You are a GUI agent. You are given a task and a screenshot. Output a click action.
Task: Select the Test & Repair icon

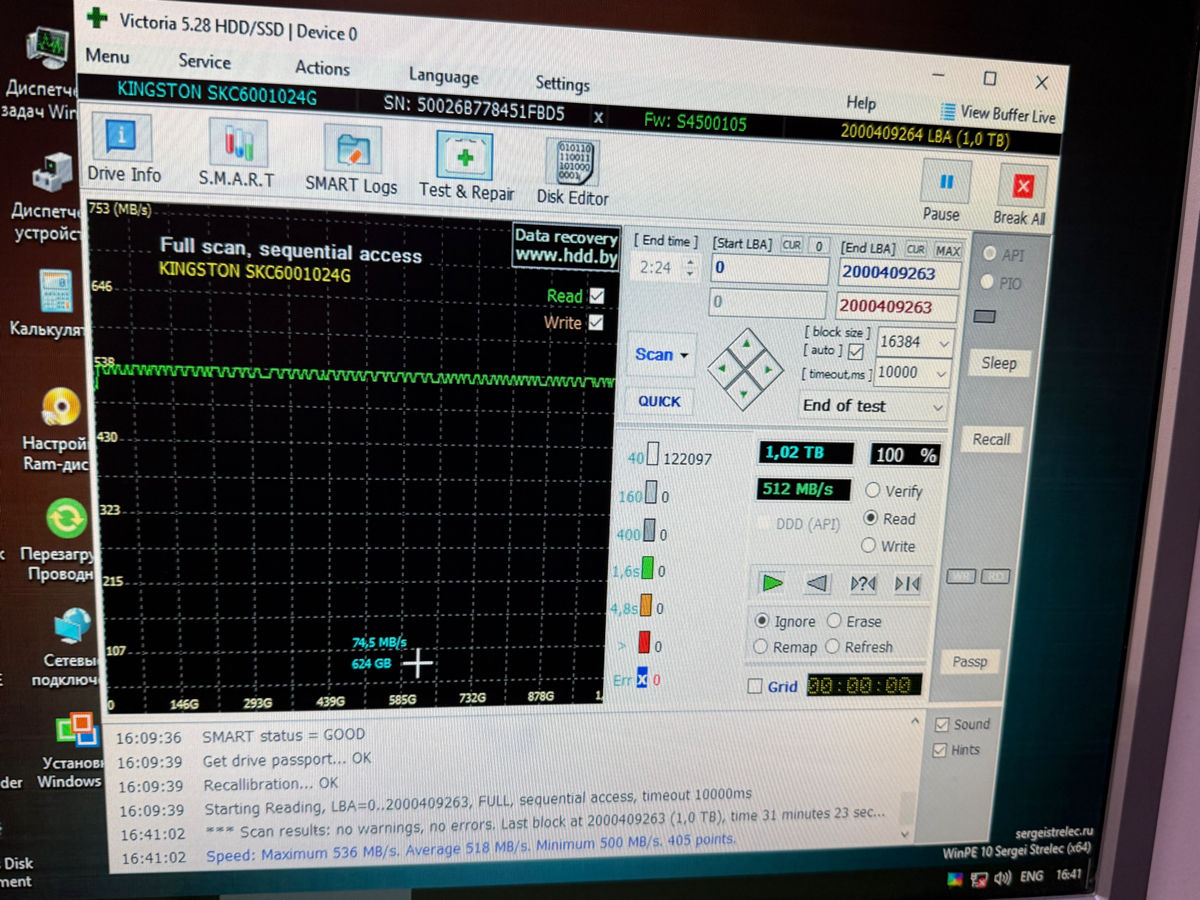click(465, 165)
